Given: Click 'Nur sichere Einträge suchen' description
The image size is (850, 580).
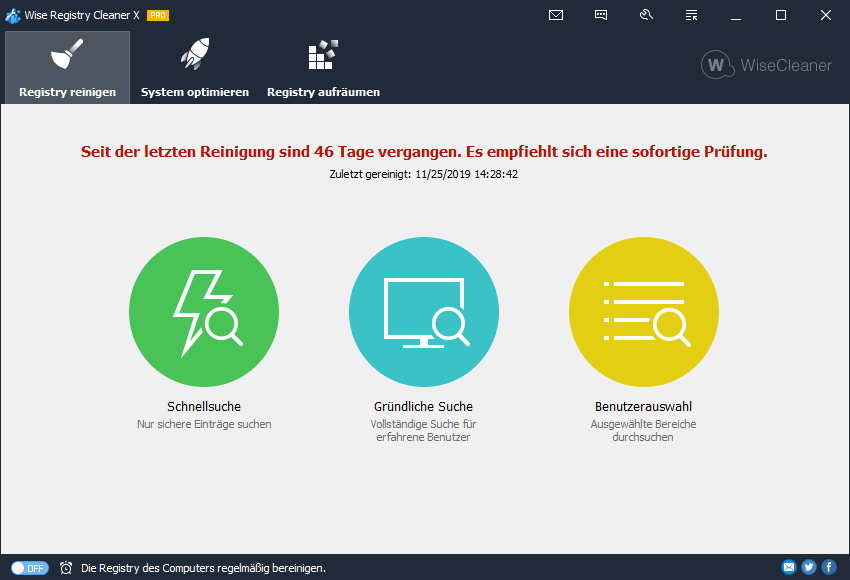Looking at the screenshot, I should click(x=204, y=424).
